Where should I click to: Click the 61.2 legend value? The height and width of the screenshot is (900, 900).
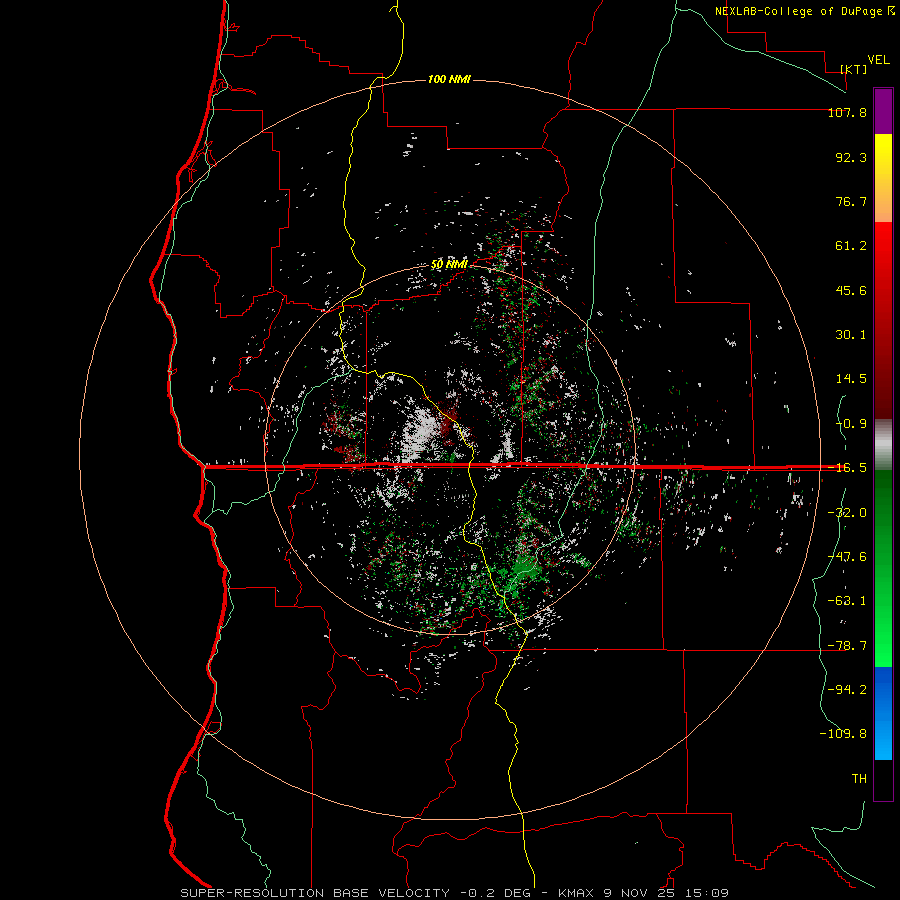(851, 246)
